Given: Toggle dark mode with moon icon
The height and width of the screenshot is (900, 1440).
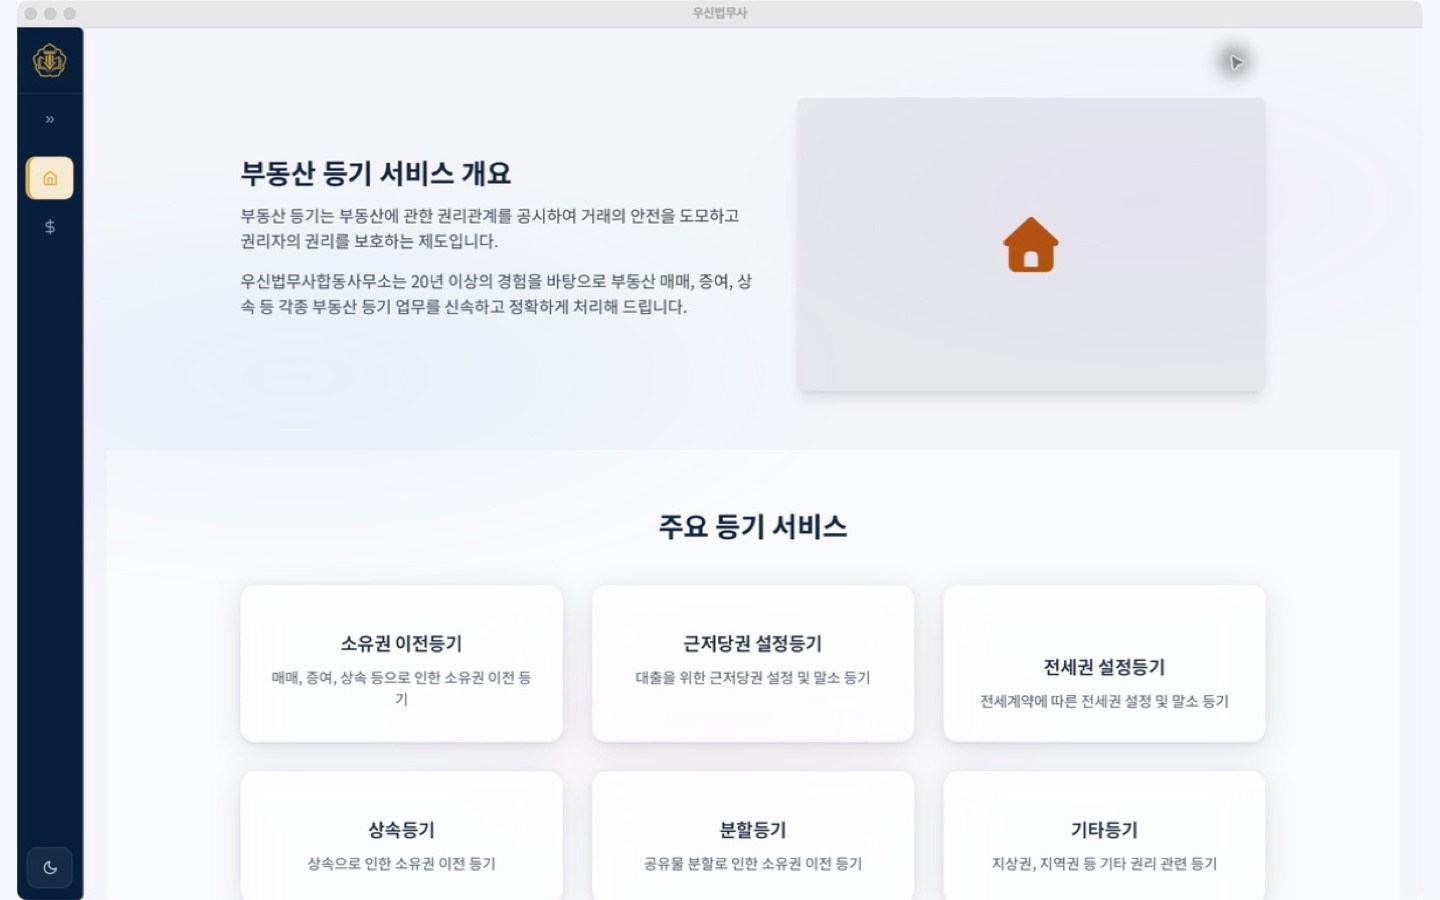Looking at the screenshot, I should click(x=50, y=867).
